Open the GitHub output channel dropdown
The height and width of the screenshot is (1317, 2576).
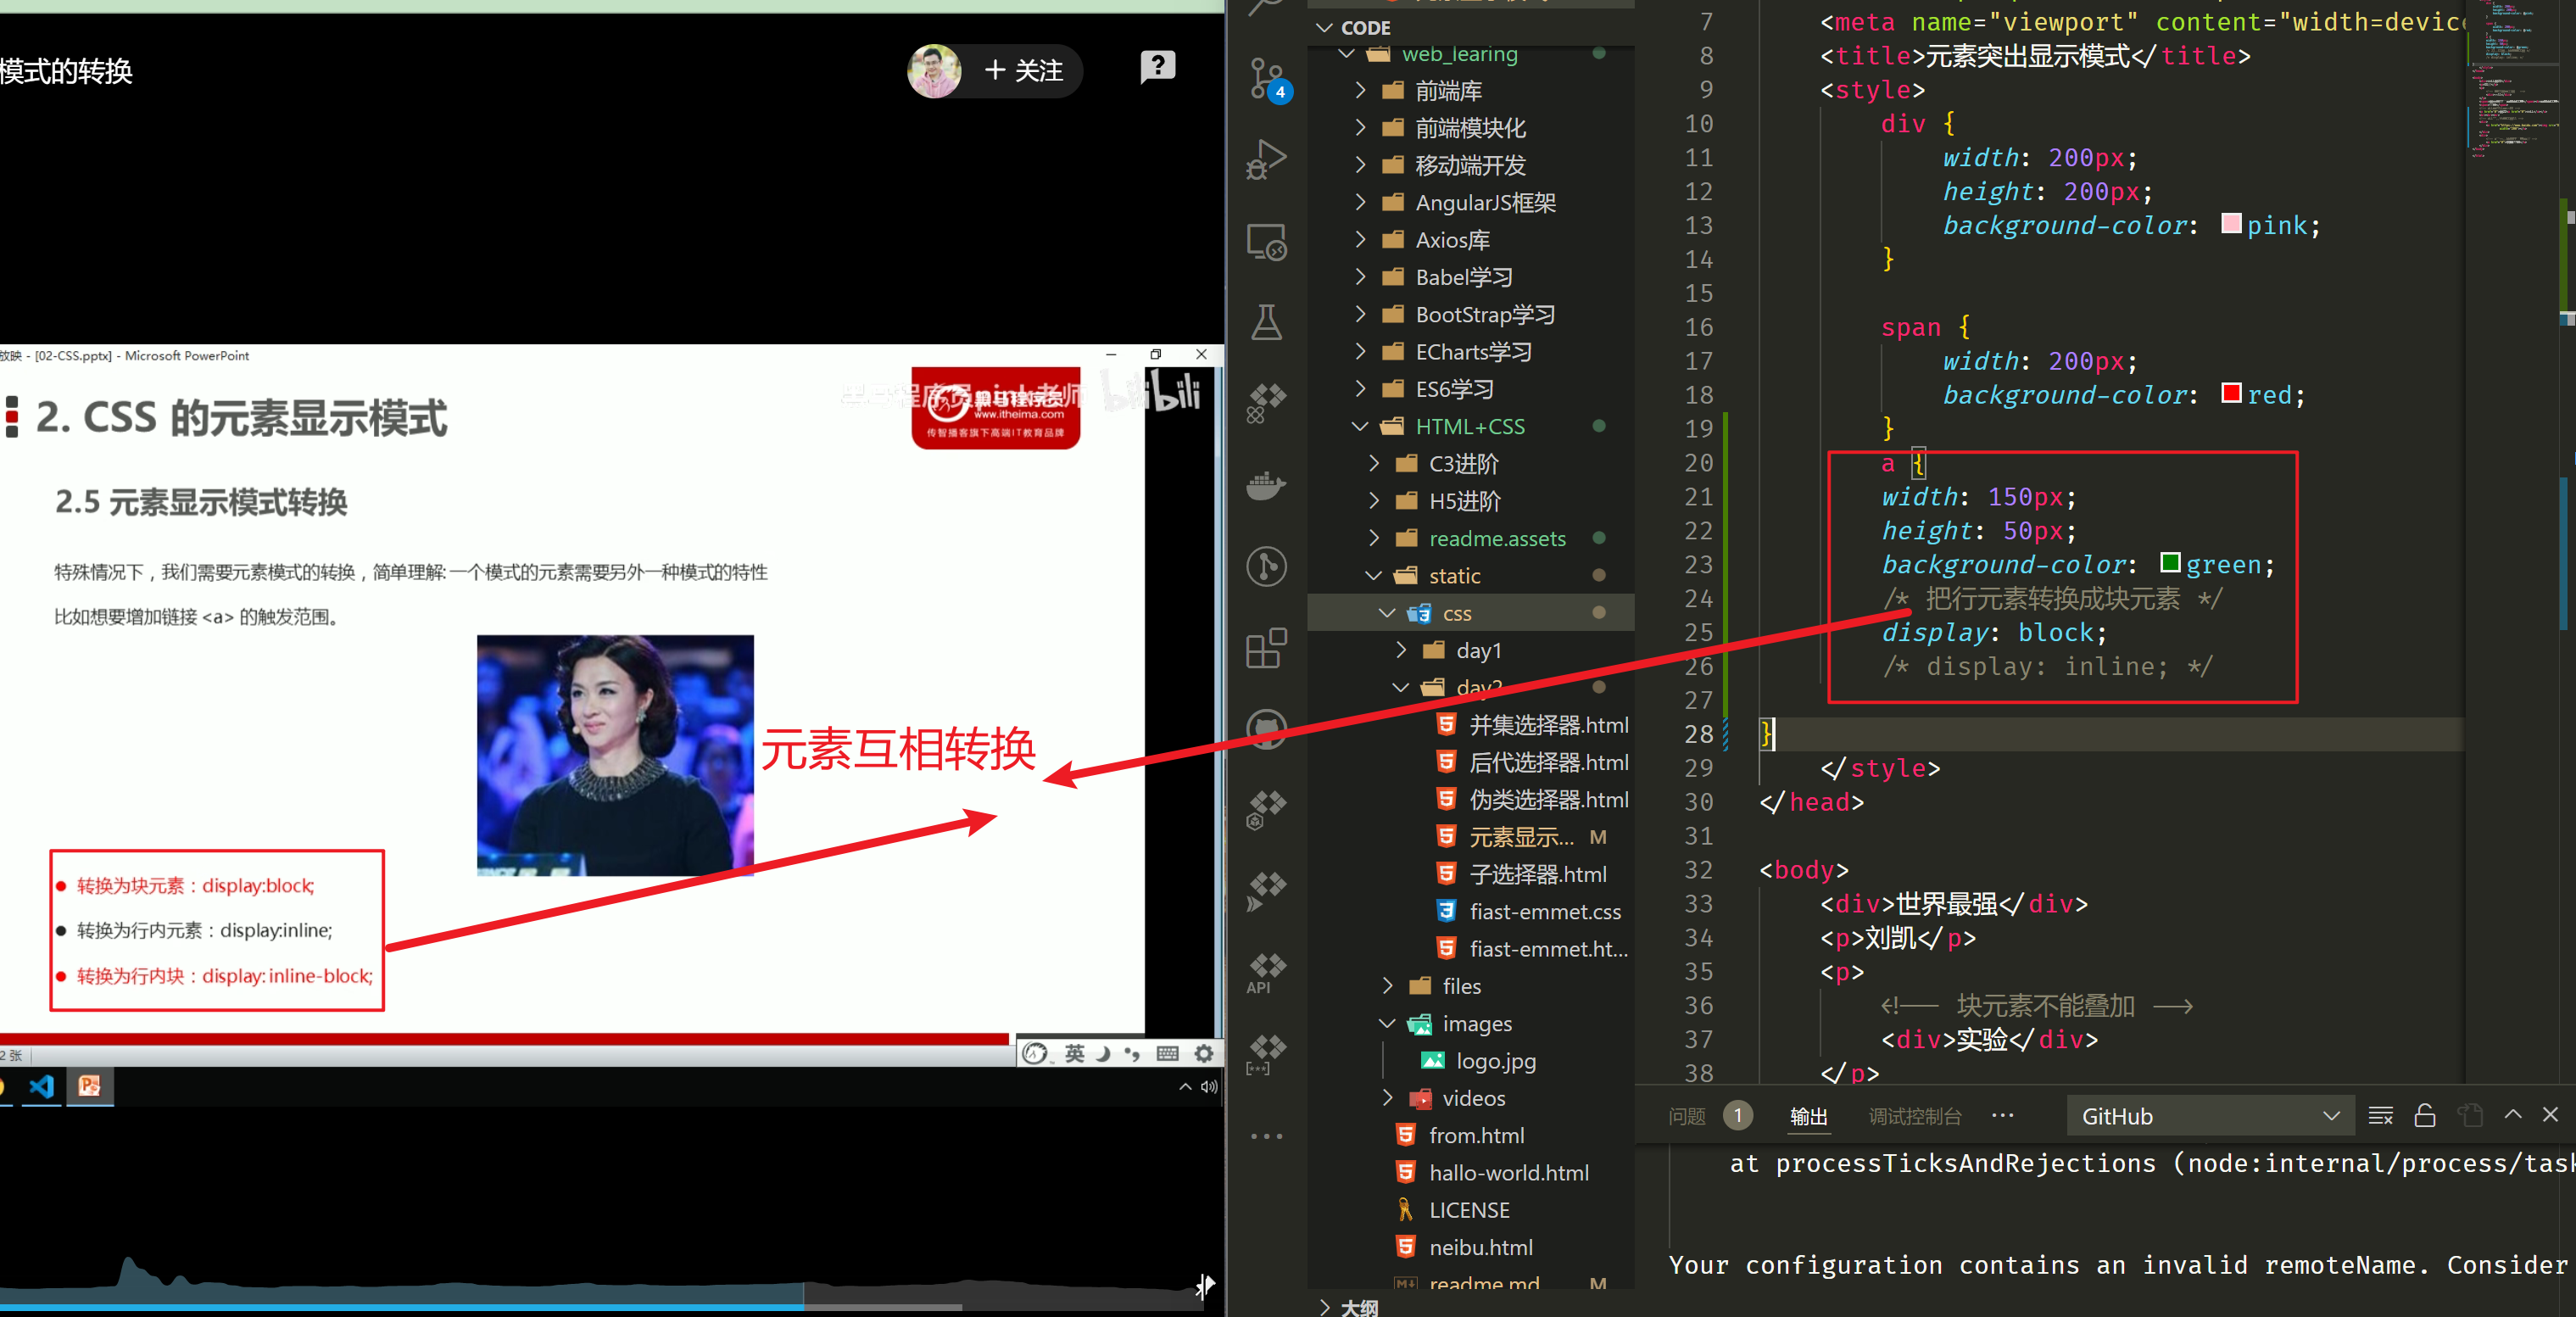click(2208, 1116)
